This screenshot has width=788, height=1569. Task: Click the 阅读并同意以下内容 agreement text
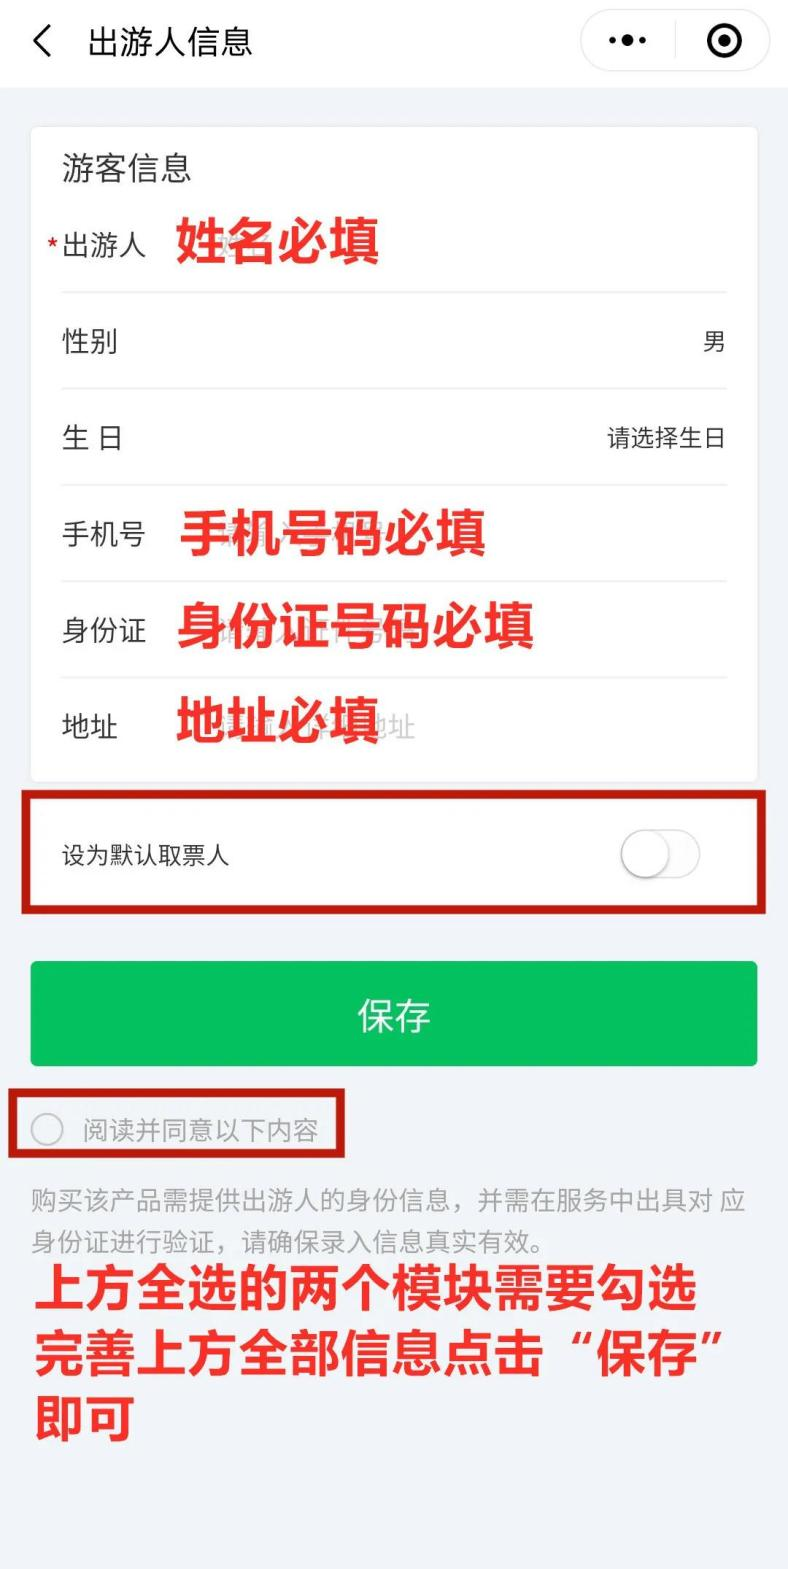point(200,1130)
